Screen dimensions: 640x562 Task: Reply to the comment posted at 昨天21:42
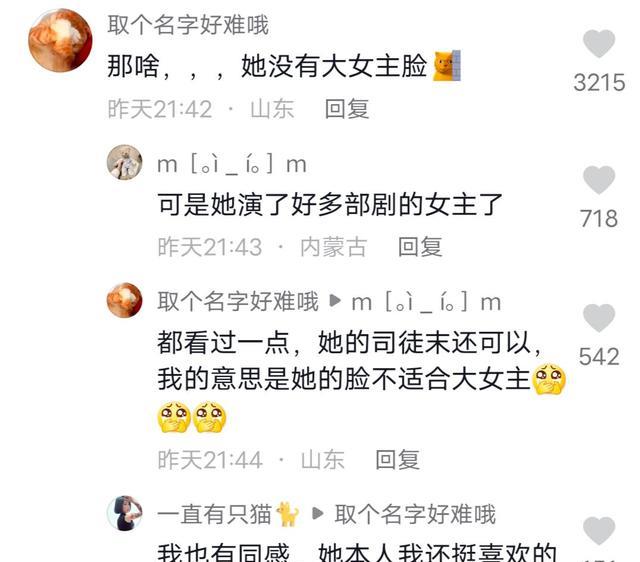(x=347, y=109)
